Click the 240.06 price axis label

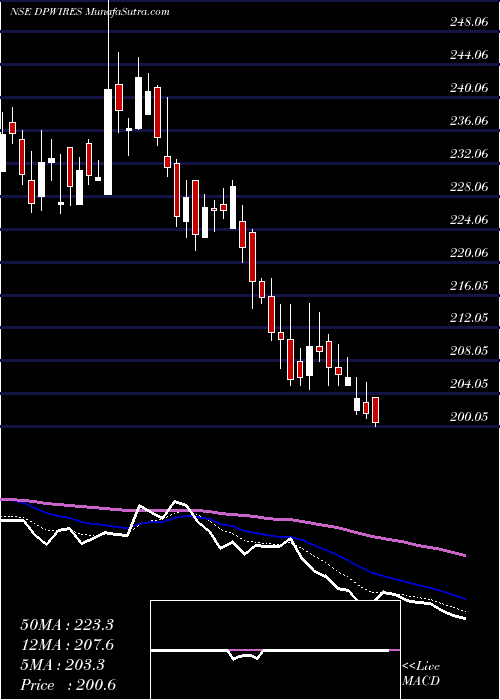click(467, 88)
